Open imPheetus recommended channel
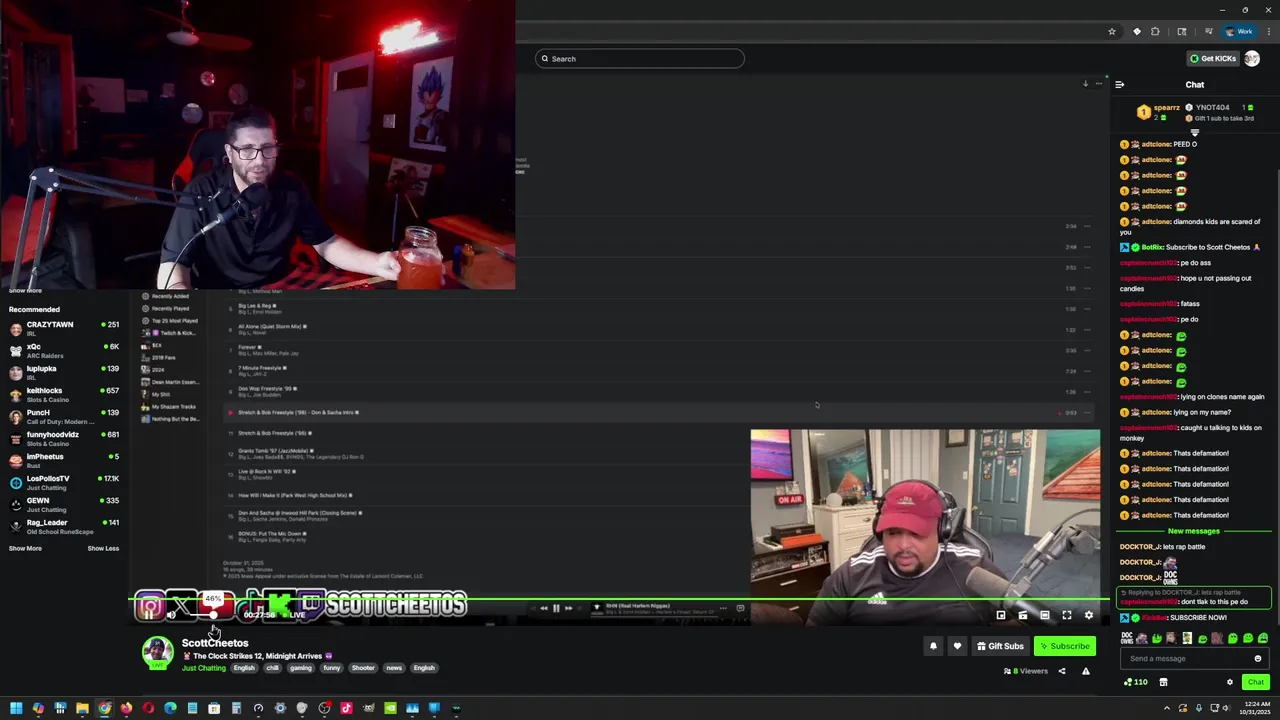Viewport: 1280px width, 720px height. point(64,460)
